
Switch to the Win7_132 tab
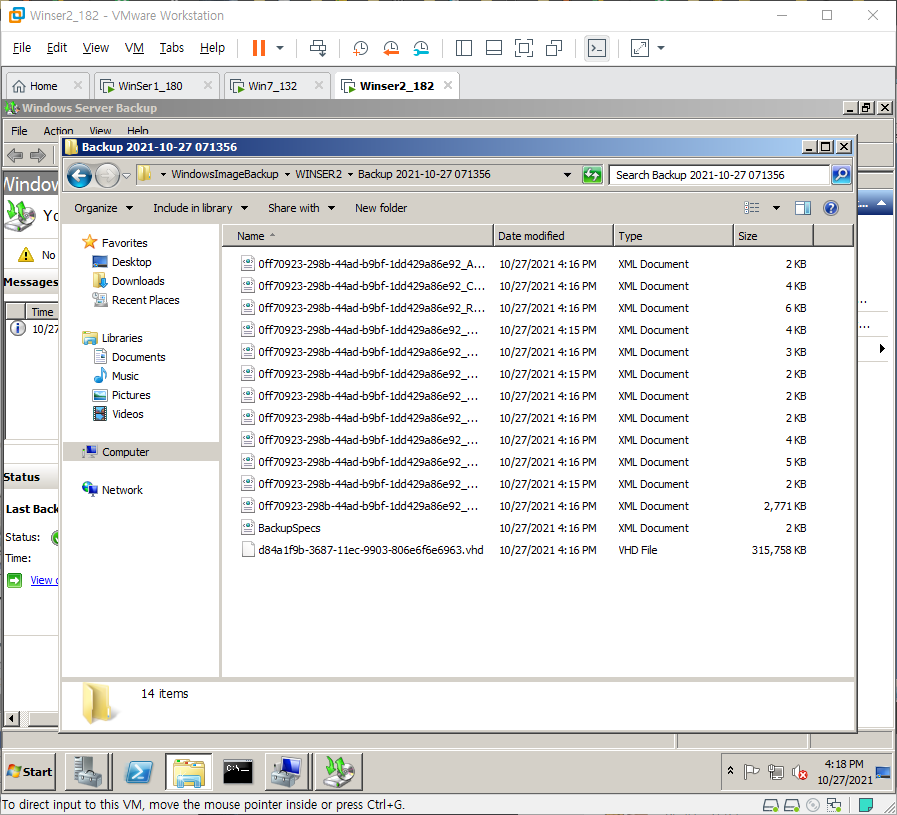(272, 86)
